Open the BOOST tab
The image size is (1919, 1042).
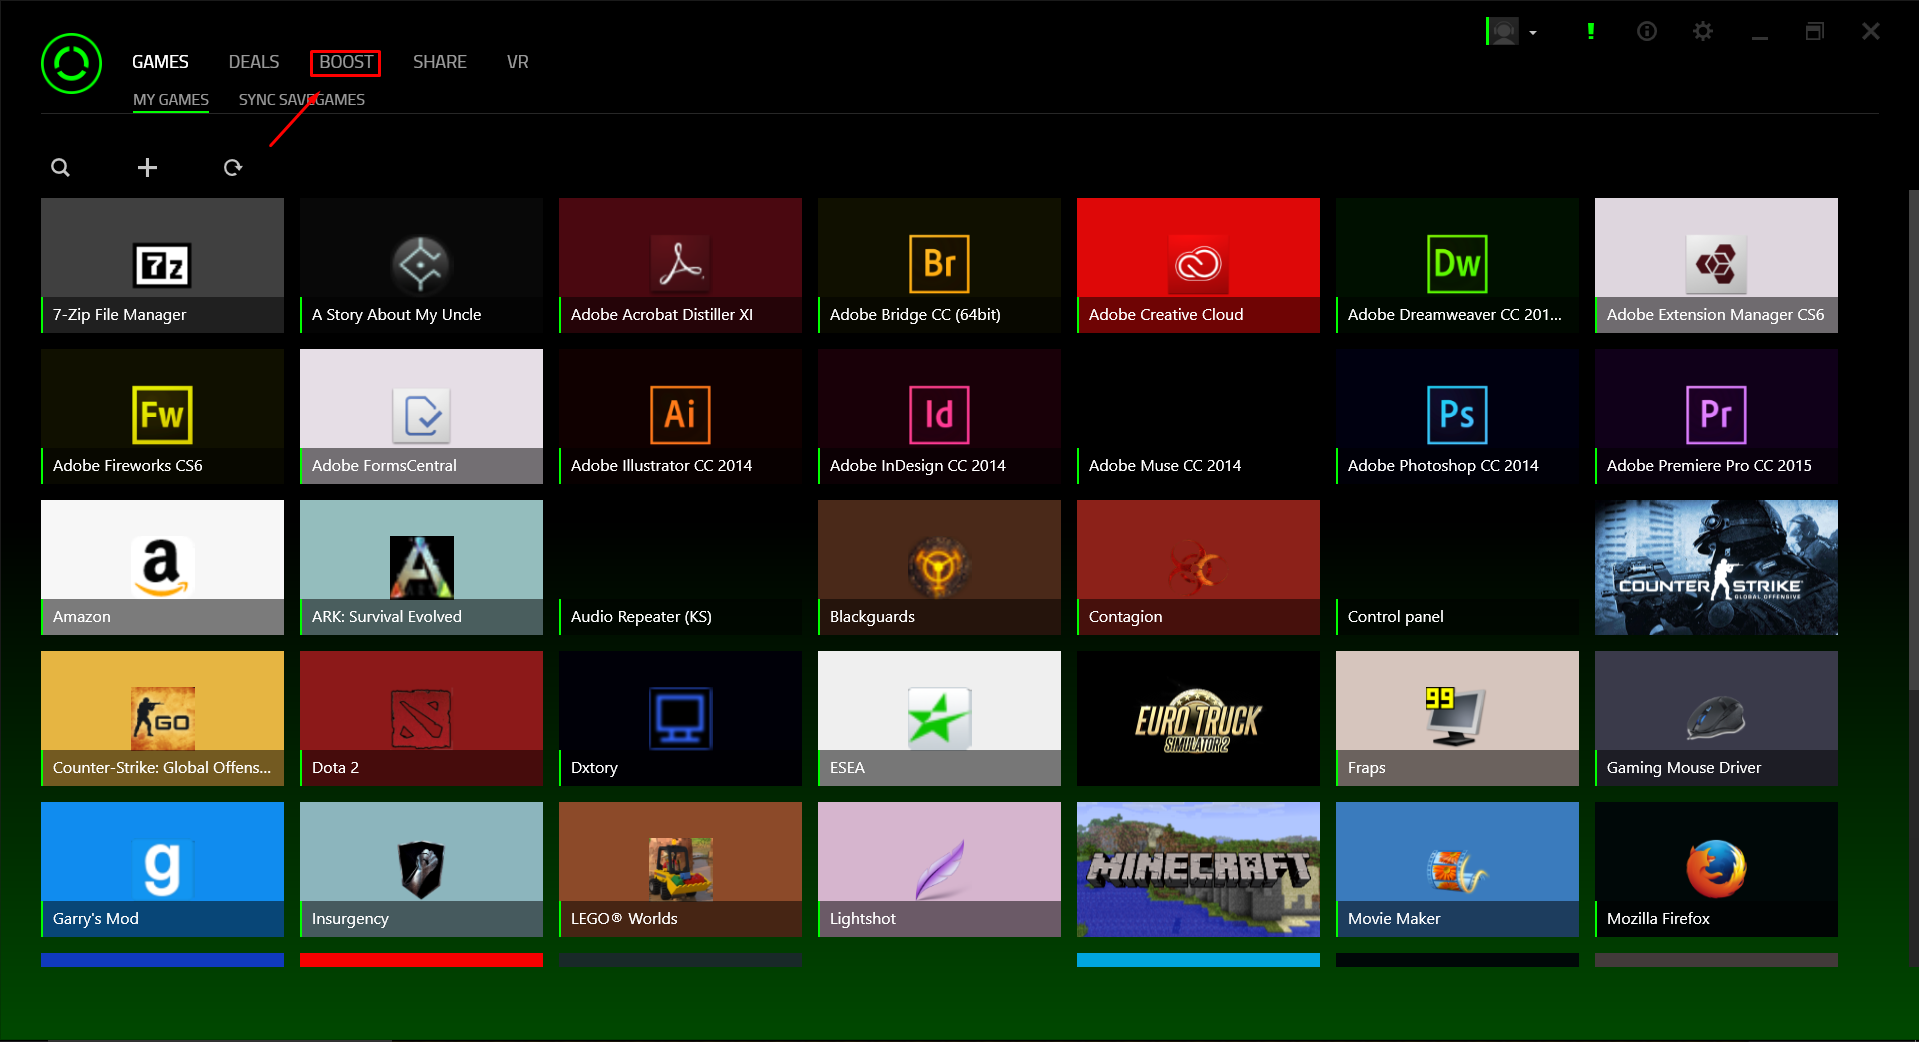pyautogui.click(x=346, y=62)
